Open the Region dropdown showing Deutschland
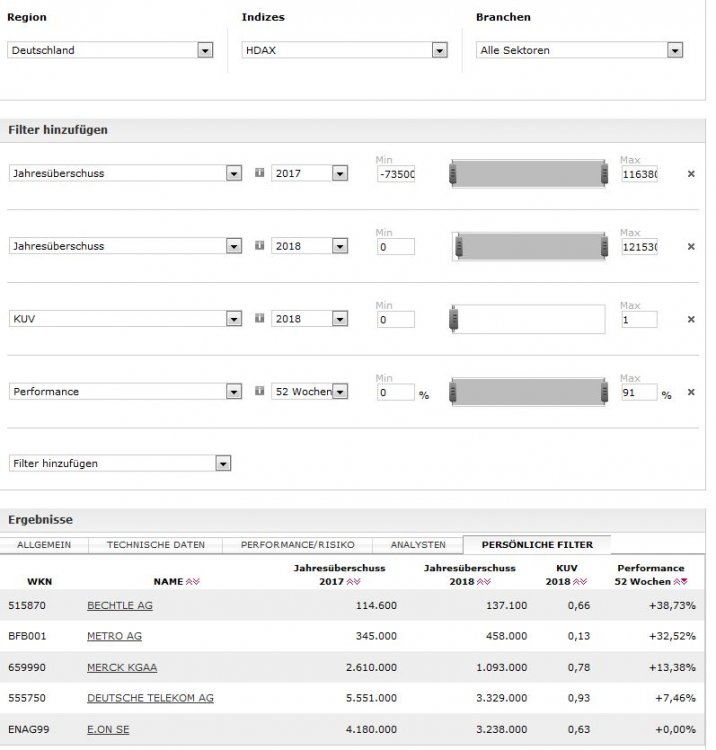Image resolution: width=716 pixels, height=750 pixels. coord(110,50)
